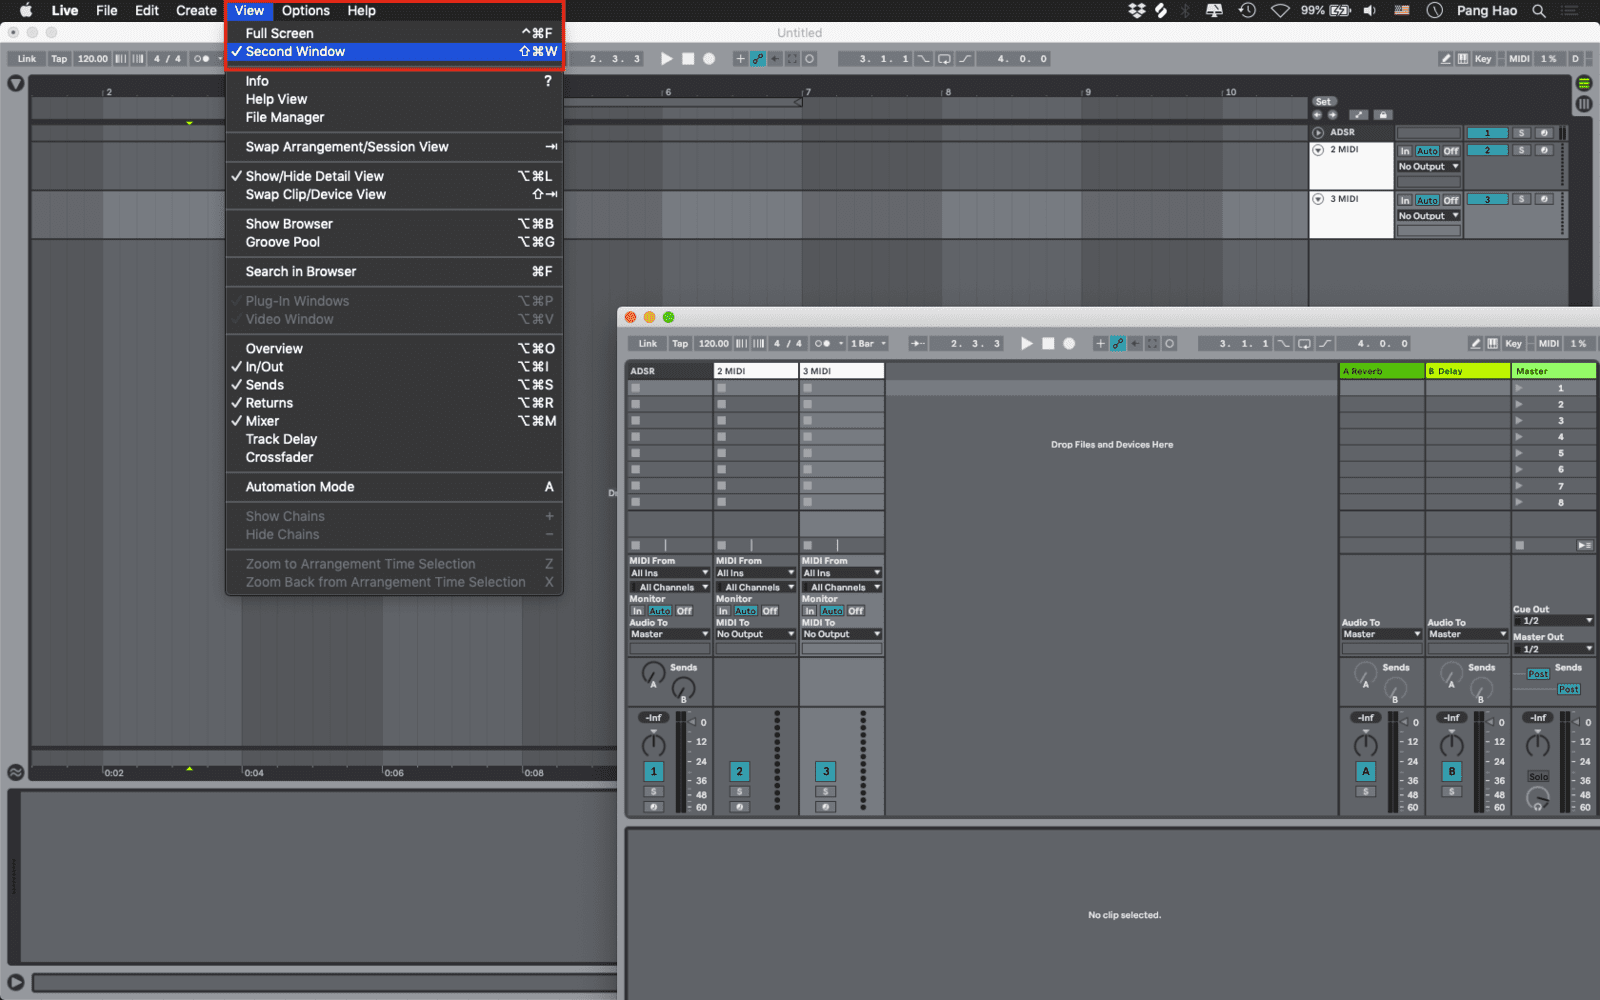Toggle track 1 activator in Session mixer
The height and width of the screenshot is (1000, 1600).
coord(653,771)
